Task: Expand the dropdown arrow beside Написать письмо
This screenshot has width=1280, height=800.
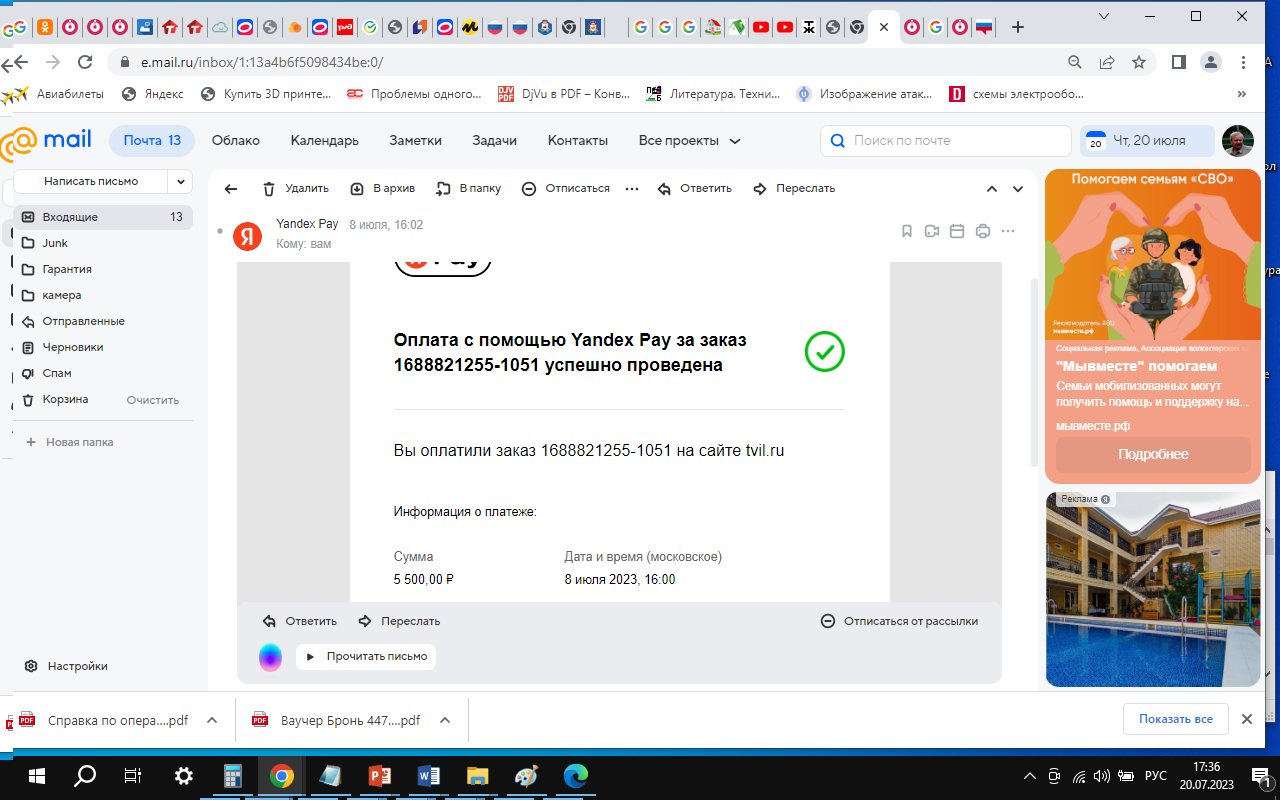Action: tap(181, 182)
